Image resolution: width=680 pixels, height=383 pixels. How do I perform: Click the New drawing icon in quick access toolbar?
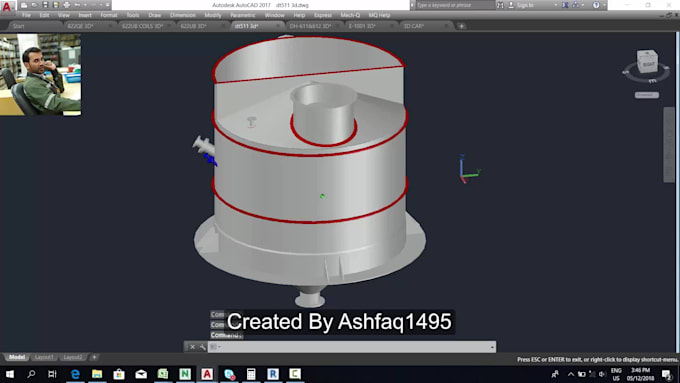24,5
